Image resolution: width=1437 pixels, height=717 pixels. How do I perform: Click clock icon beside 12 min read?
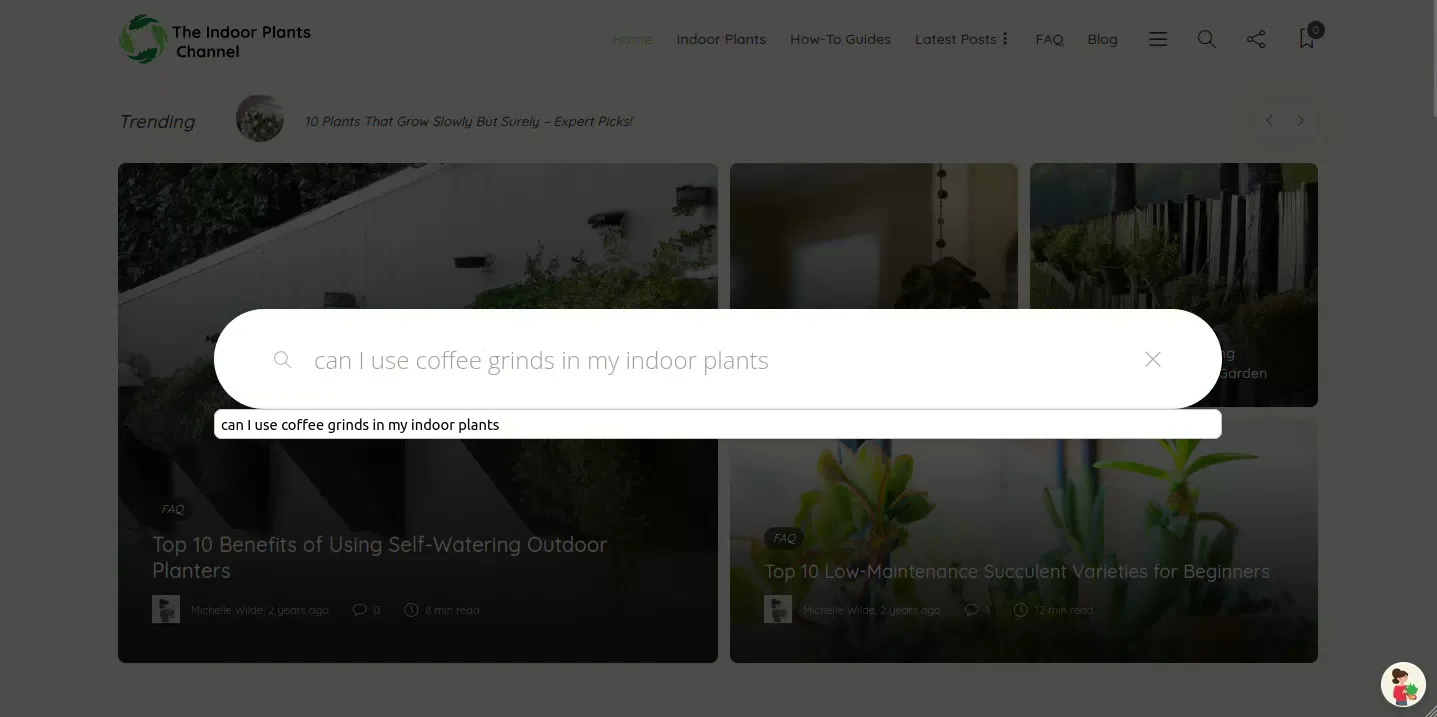(x=1021, y=609)
